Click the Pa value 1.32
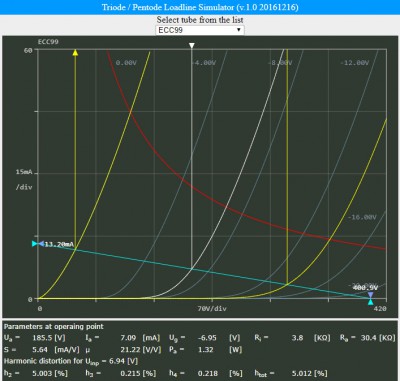The height and width of the screenshot is (381, 400). click(205, 350)
